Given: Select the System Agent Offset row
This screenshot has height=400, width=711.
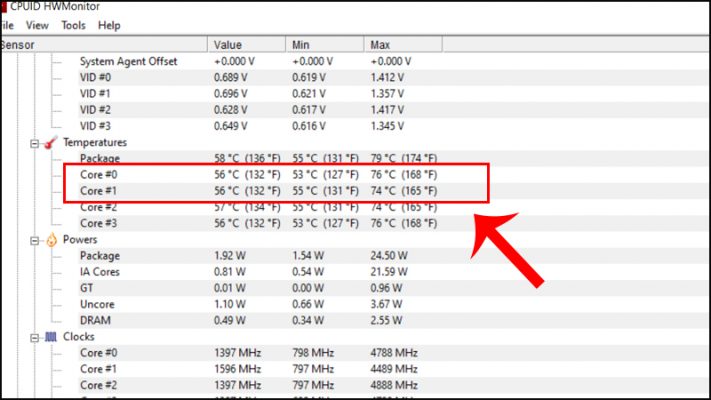Looking at the screenshot, I should (x=128, y=62).
